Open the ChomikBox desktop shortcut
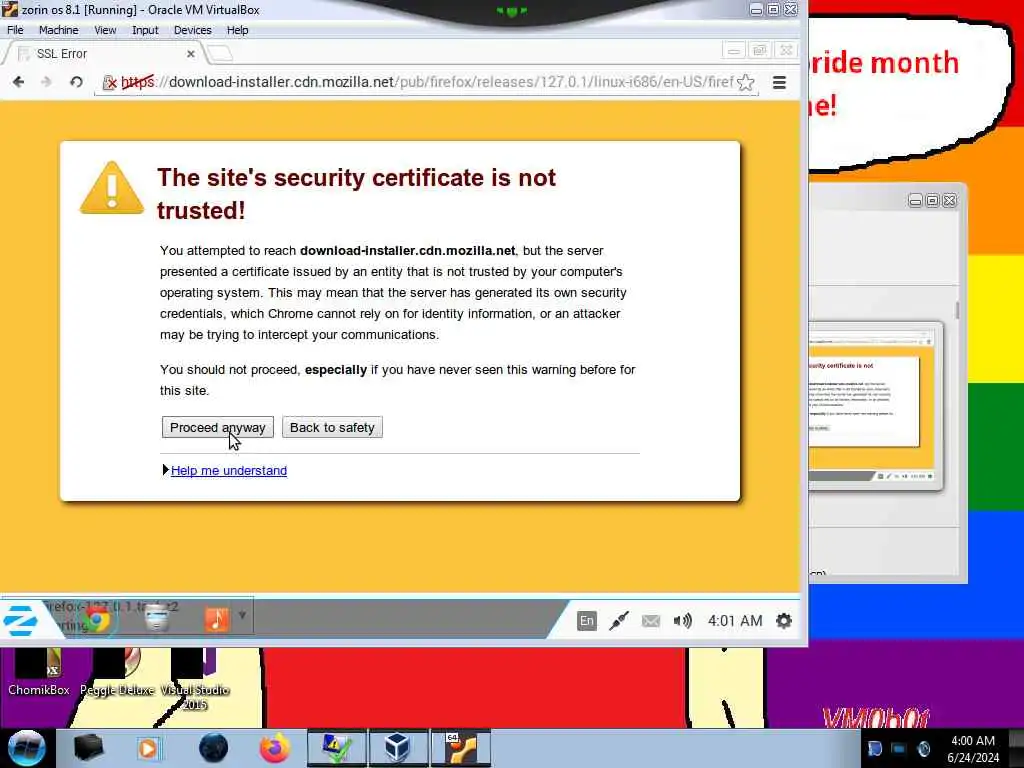Image resolution: width=1024 pixels, height=768 pixels. click(39, 672)
